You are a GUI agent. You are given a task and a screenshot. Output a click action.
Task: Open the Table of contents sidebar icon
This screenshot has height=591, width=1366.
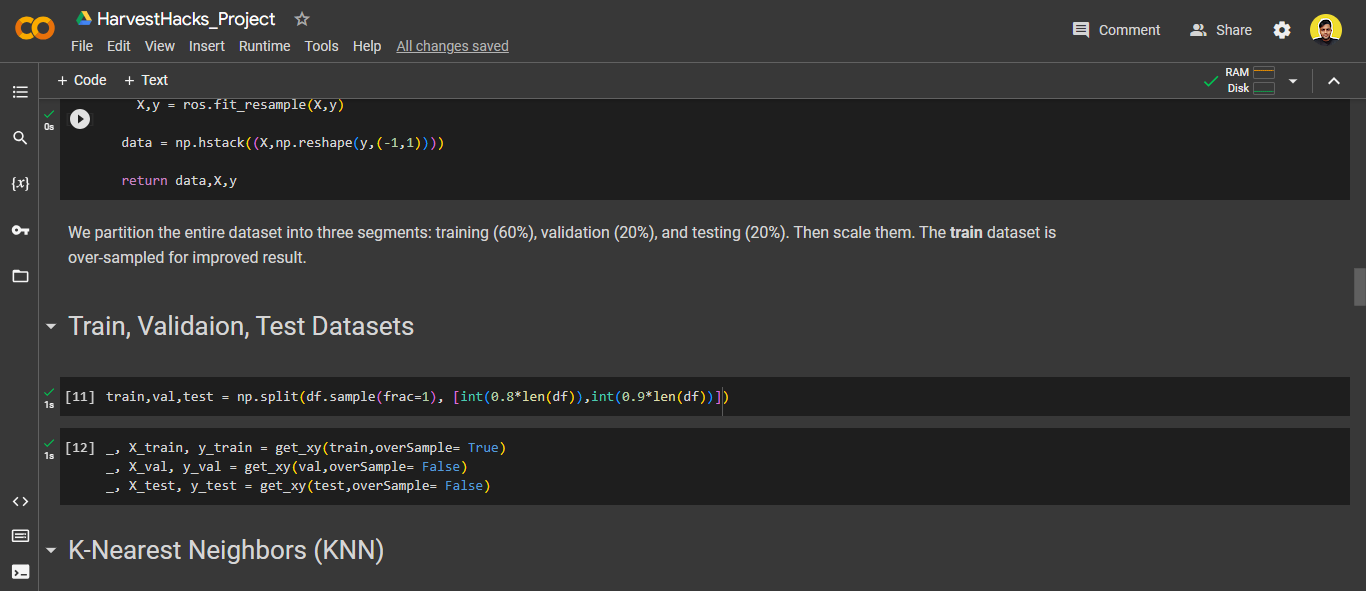coord(20,92)
